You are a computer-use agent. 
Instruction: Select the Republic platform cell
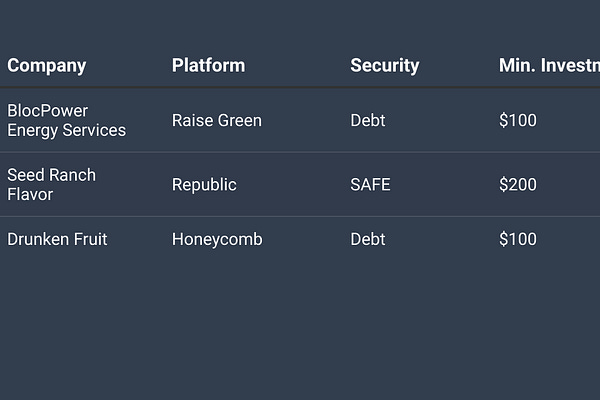click(204, 185)
